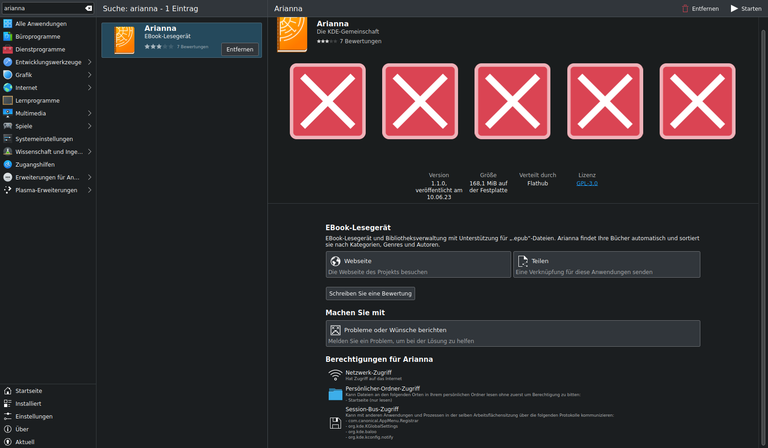Click Schreiben Sie eine Bewertung button
The image size is (768, 448).
click(x=370, y=294)
